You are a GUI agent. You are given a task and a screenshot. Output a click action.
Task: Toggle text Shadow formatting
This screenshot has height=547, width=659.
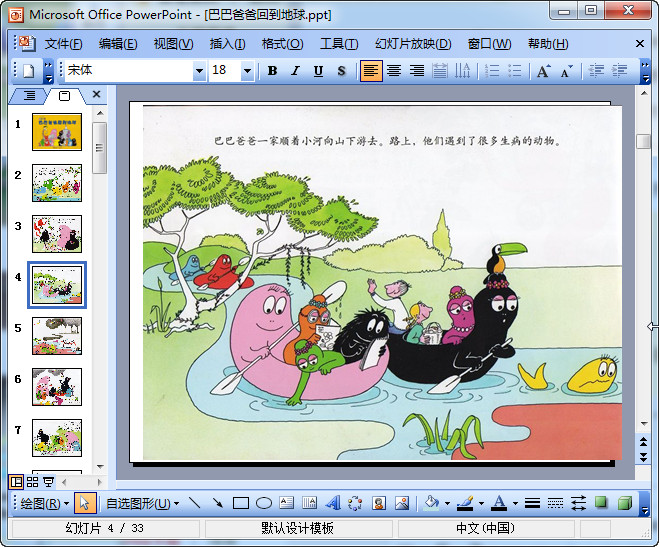(x=341, y=71)
